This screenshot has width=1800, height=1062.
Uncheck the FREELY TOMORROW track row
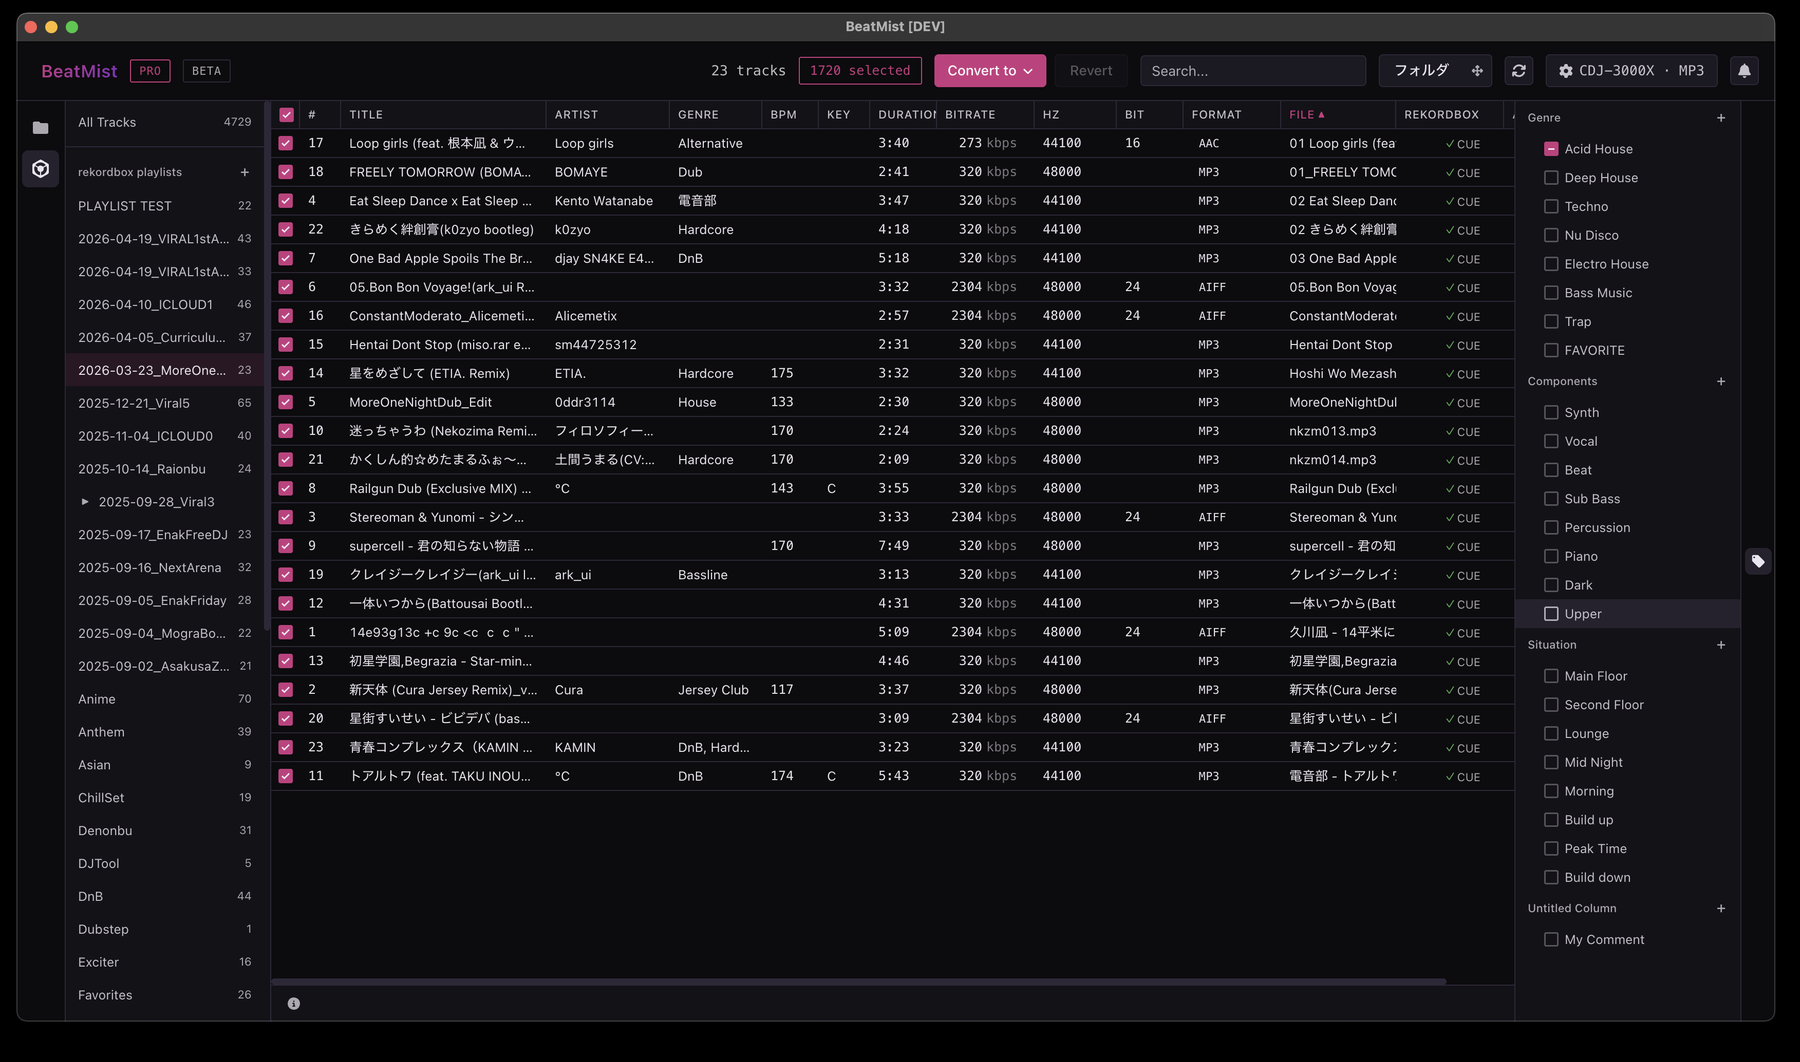286,172
